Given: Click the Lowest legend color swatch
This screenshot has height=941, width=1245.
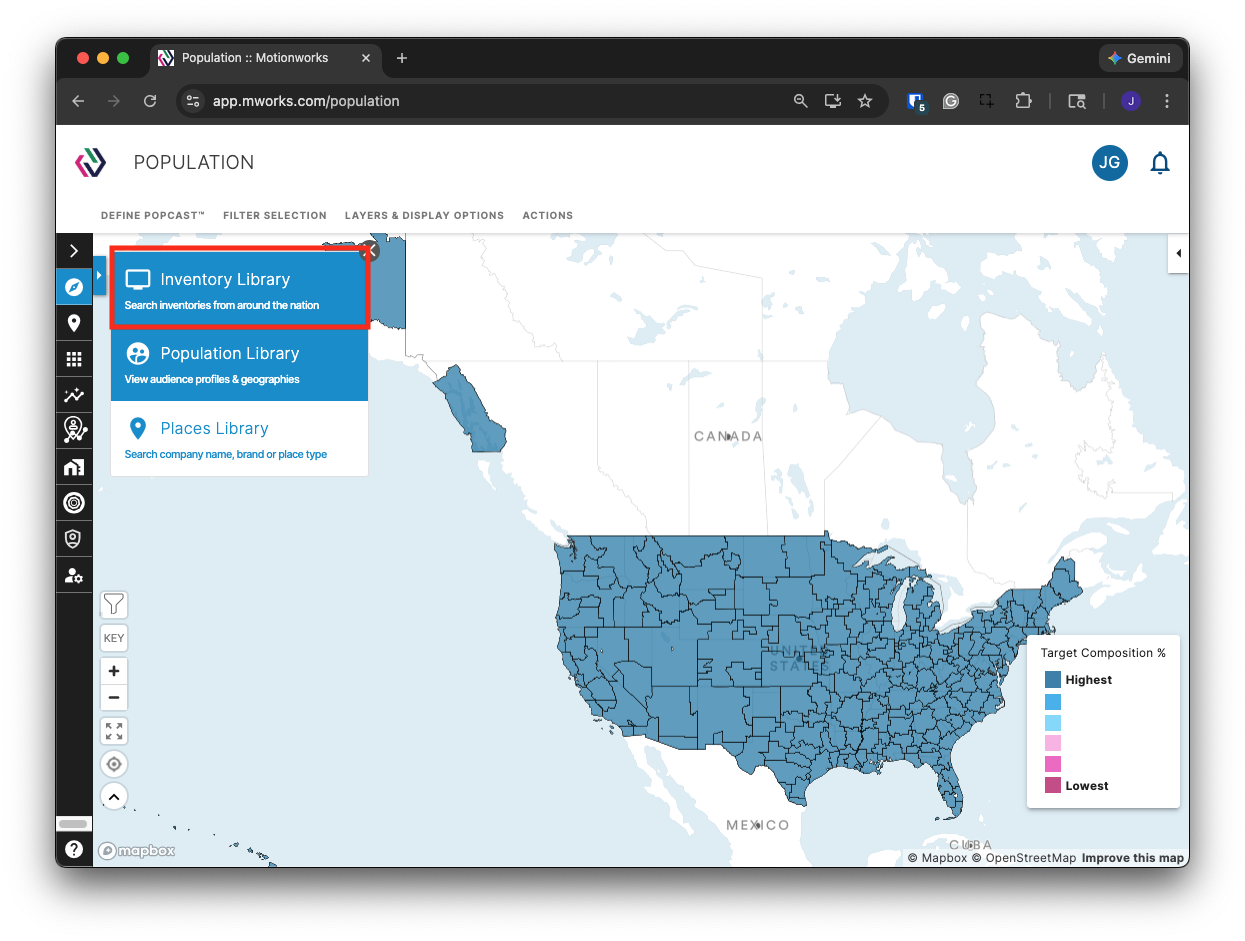Looking at the screenshot, I should click(1053, 786).
